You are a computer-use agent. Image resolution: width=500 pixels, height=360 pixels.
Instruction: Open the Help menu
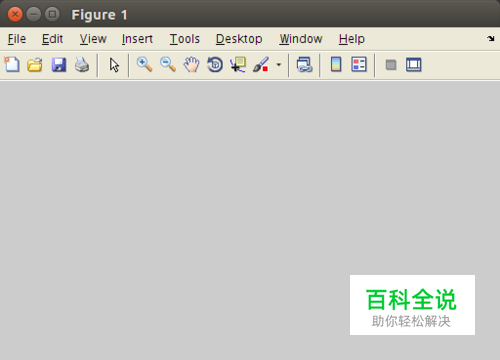click(x=352, y=39)
